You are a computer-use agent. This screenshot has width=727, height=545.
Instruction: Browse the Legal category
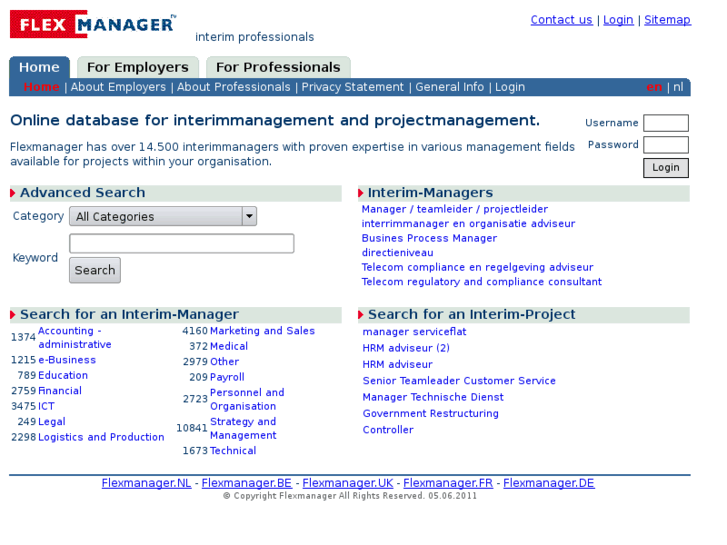(52, 422)
